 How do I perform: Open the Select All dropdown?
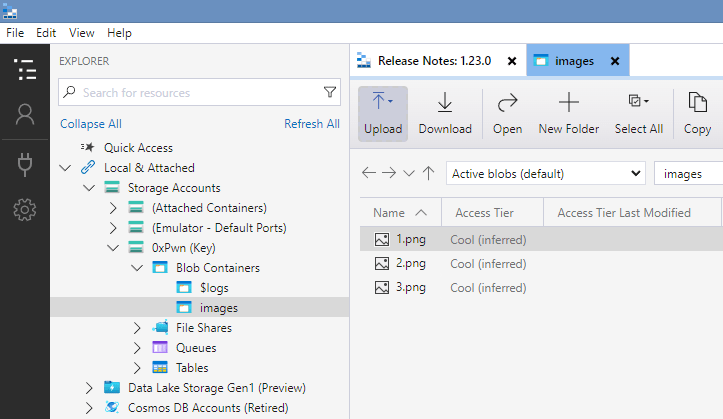click(x=639, y=112)
